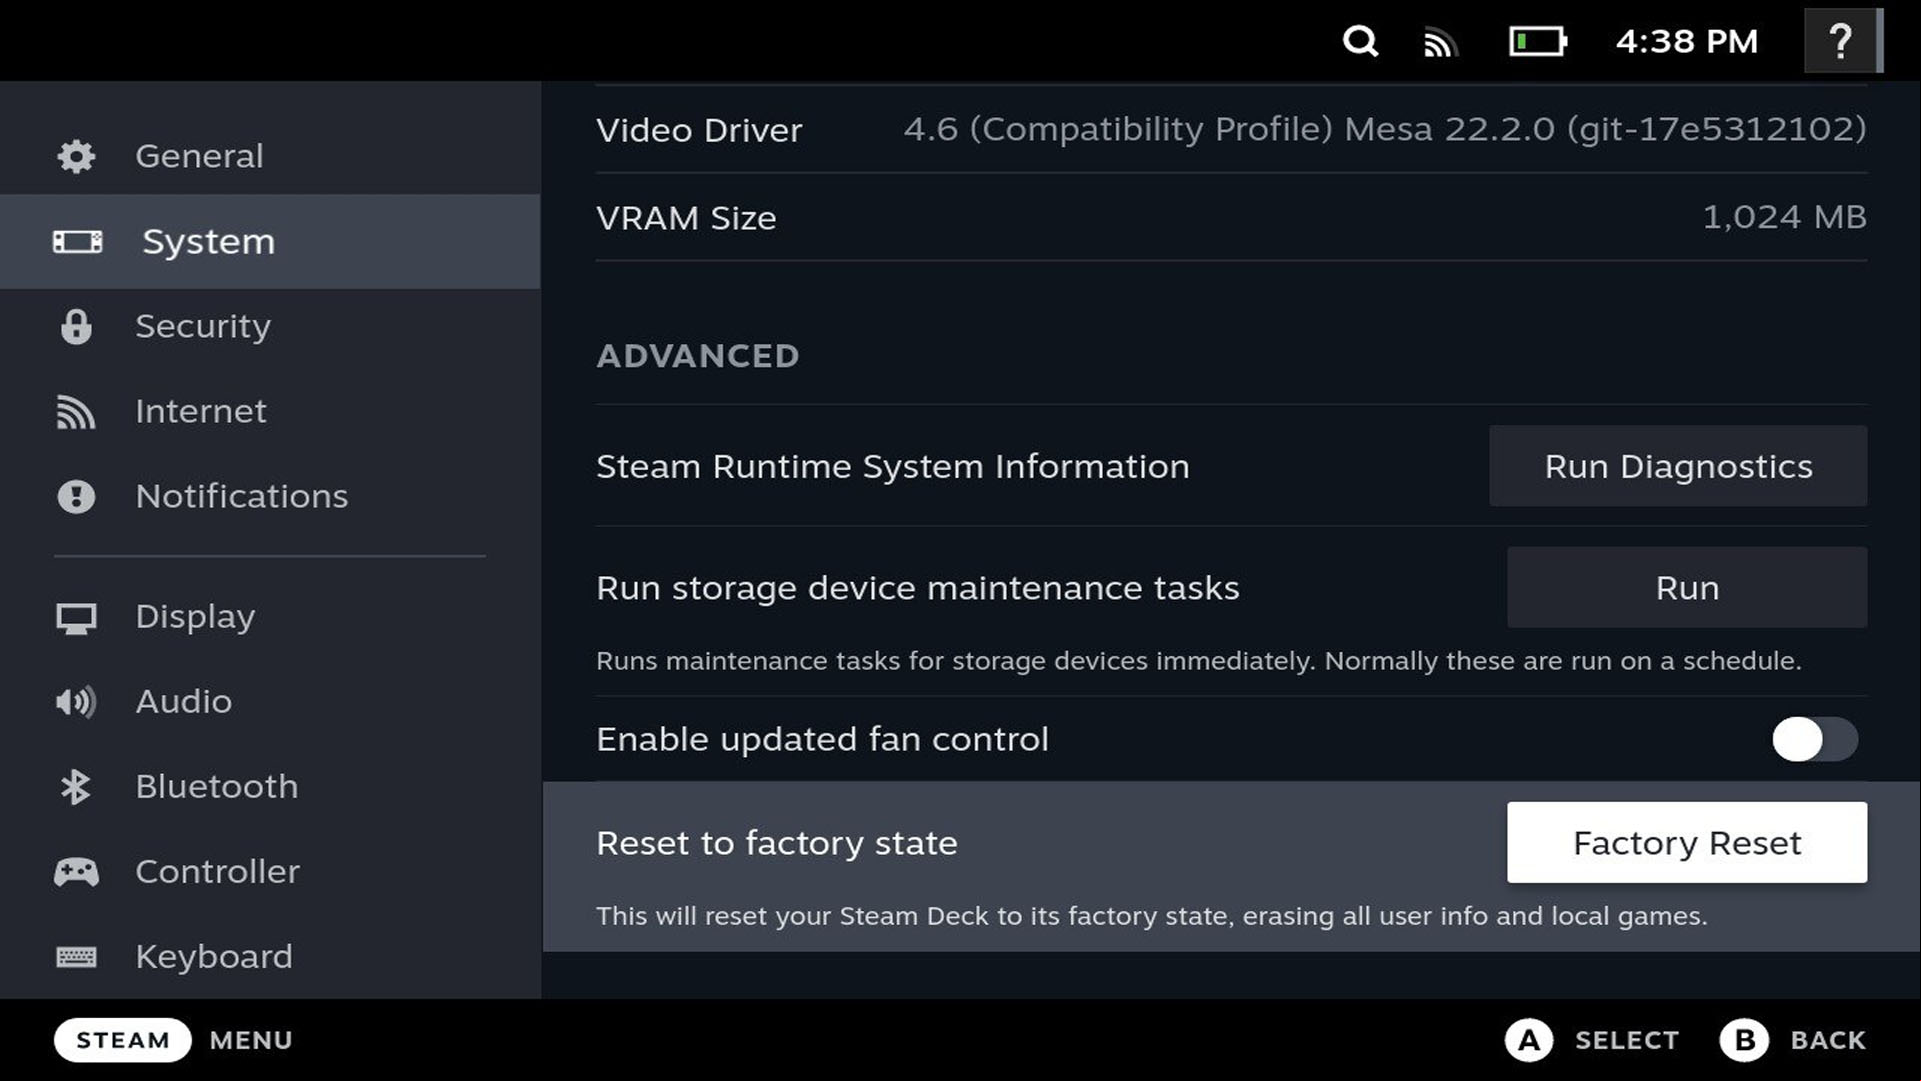The width and height of the screenshot is (1921, 1081).
Task: Open the Security settings section
Action: (270, 326)
